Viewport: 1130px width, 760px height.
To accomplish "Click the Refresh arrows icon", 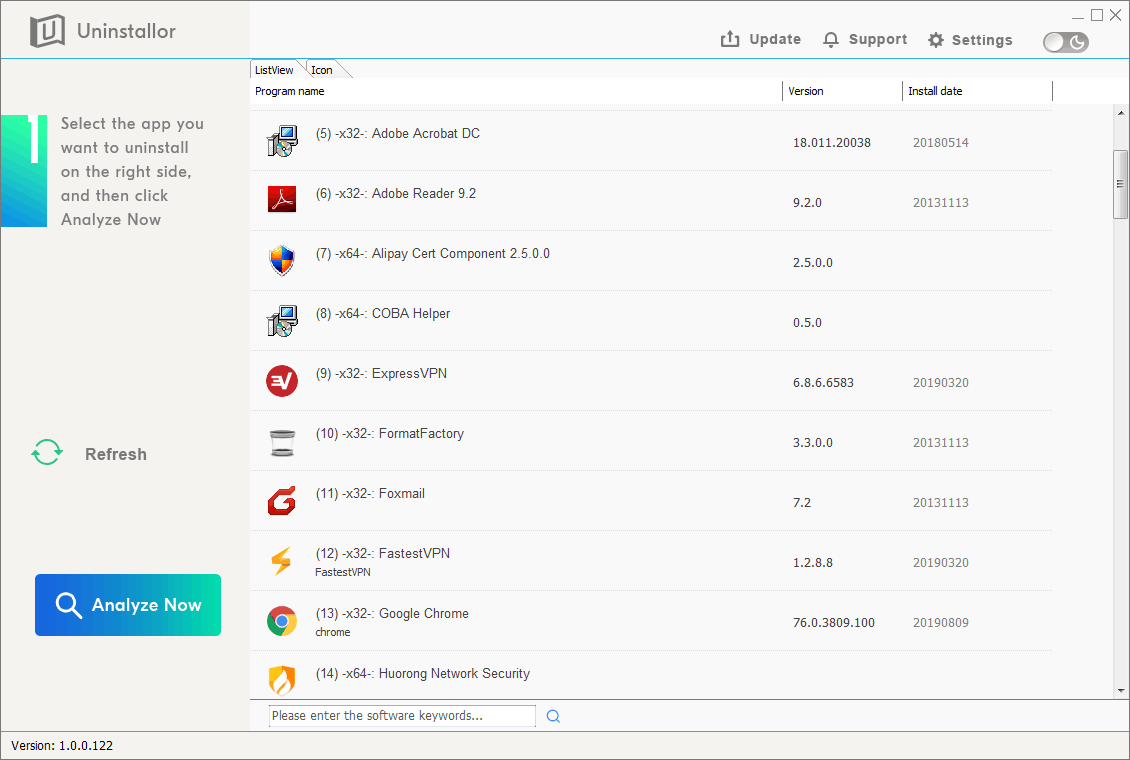I will pos(47,452).
